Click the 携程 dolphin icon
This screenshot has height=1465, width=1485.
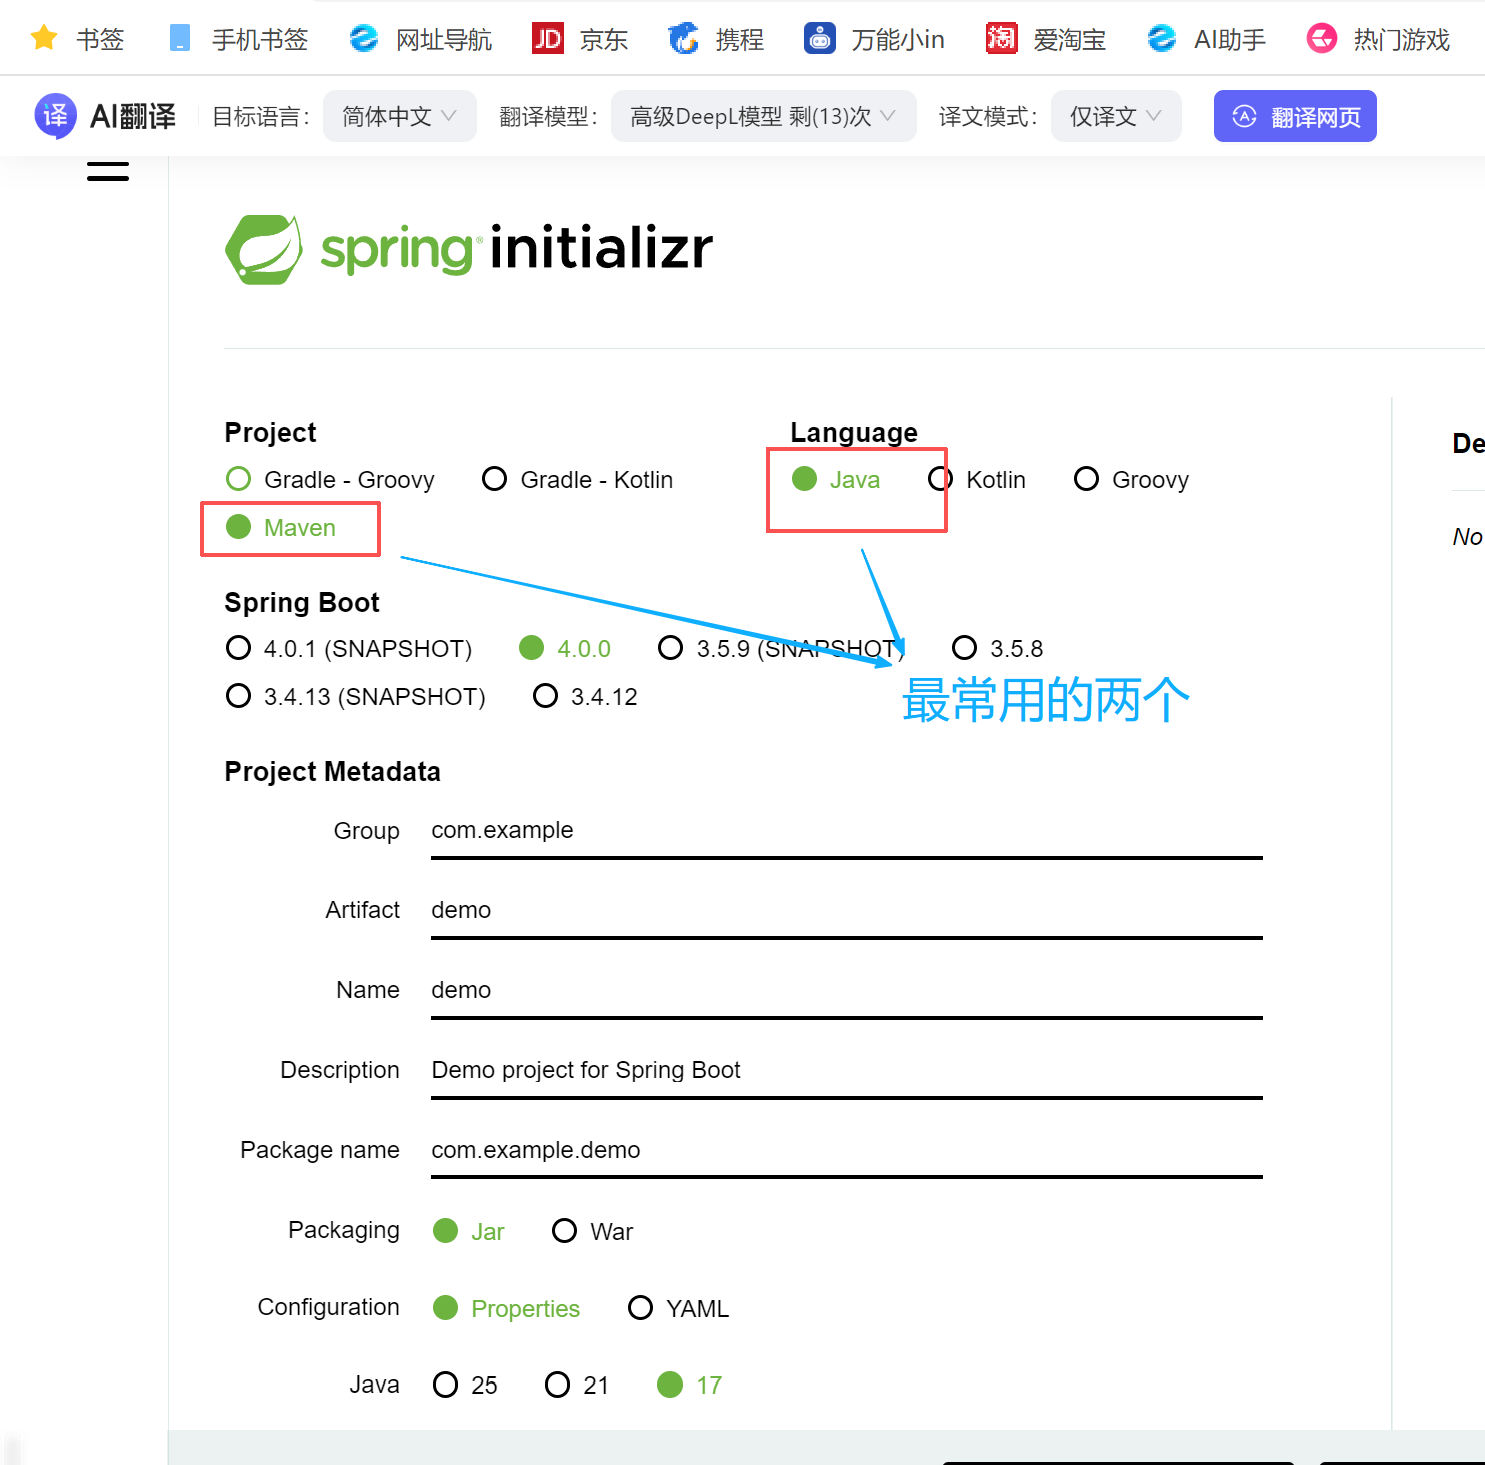[x=684, y=39]
